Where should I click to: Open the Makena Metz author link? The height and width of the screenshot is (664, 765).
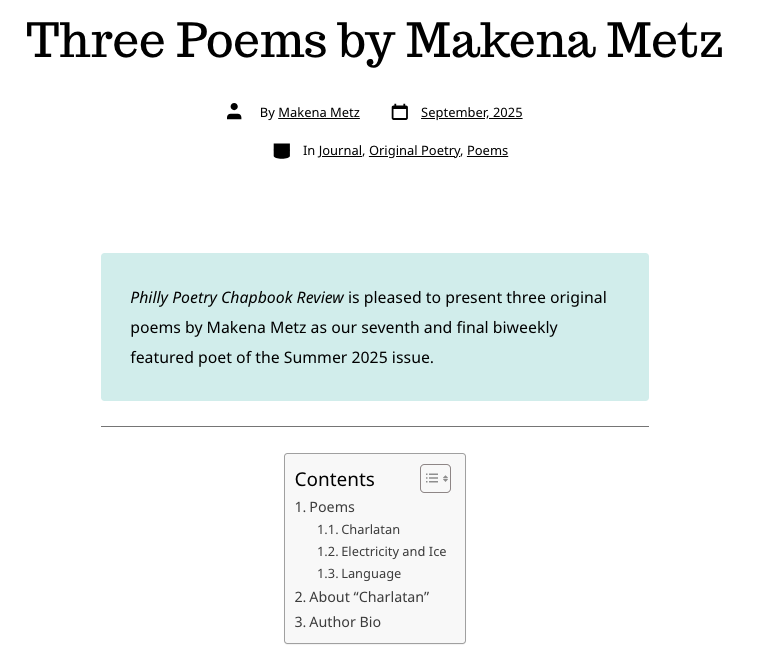tap(319, 113)
